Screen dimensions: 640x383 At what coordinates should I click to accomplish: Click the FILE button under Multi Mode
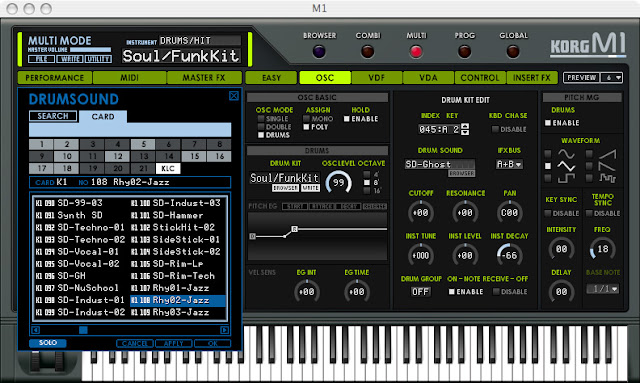pyautogui.click(x=41, y=59)
